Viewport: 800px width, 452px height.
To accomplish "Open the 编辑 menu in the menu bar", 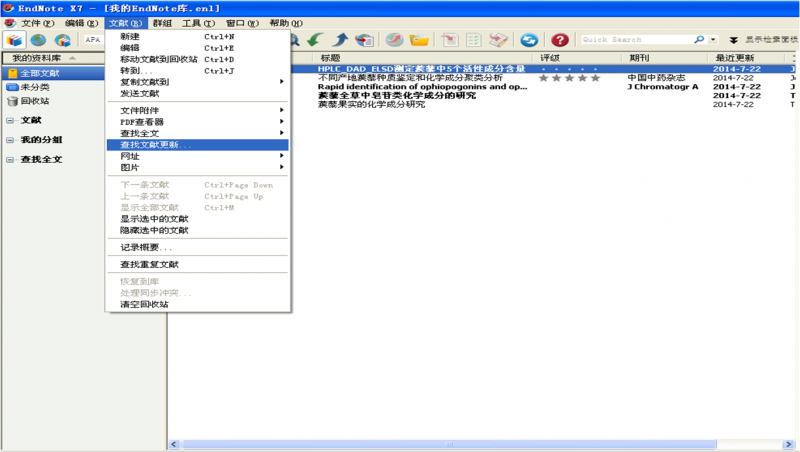I will [81, 23].
